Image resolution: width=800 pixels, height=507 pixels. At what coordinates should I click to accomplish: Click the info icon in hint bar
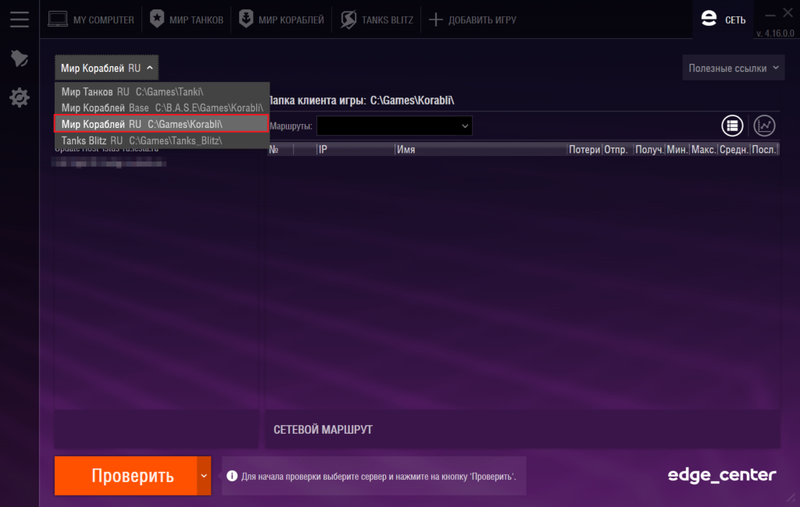[x=232, y=476]
